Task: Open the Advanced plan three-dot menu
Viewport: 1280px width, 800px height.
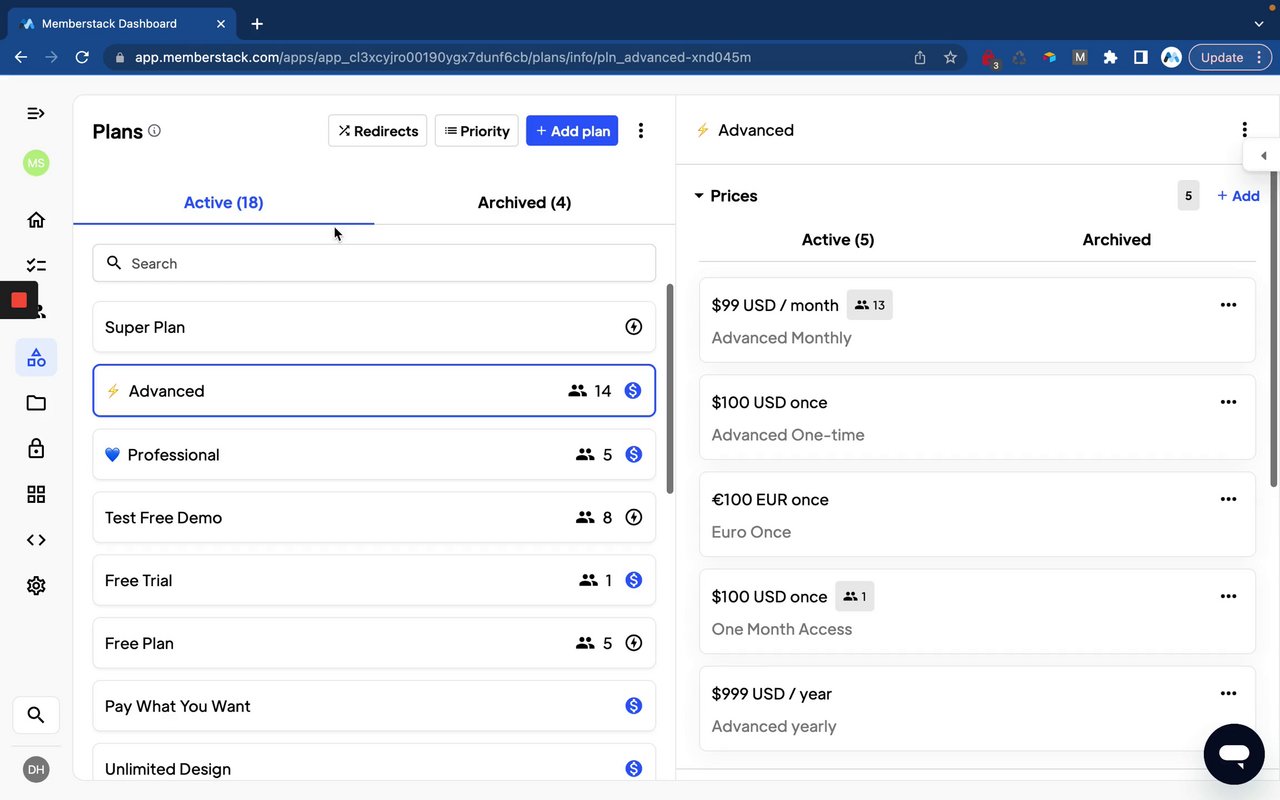Action: point(1244,129)
